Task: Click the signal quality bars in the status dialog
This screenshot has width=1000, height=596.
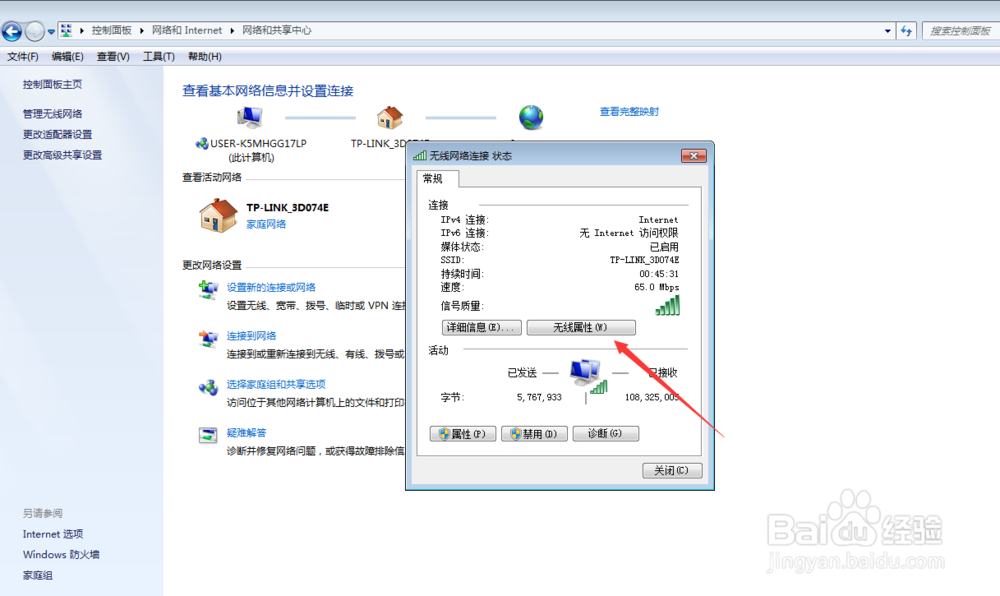Action: 666,305
